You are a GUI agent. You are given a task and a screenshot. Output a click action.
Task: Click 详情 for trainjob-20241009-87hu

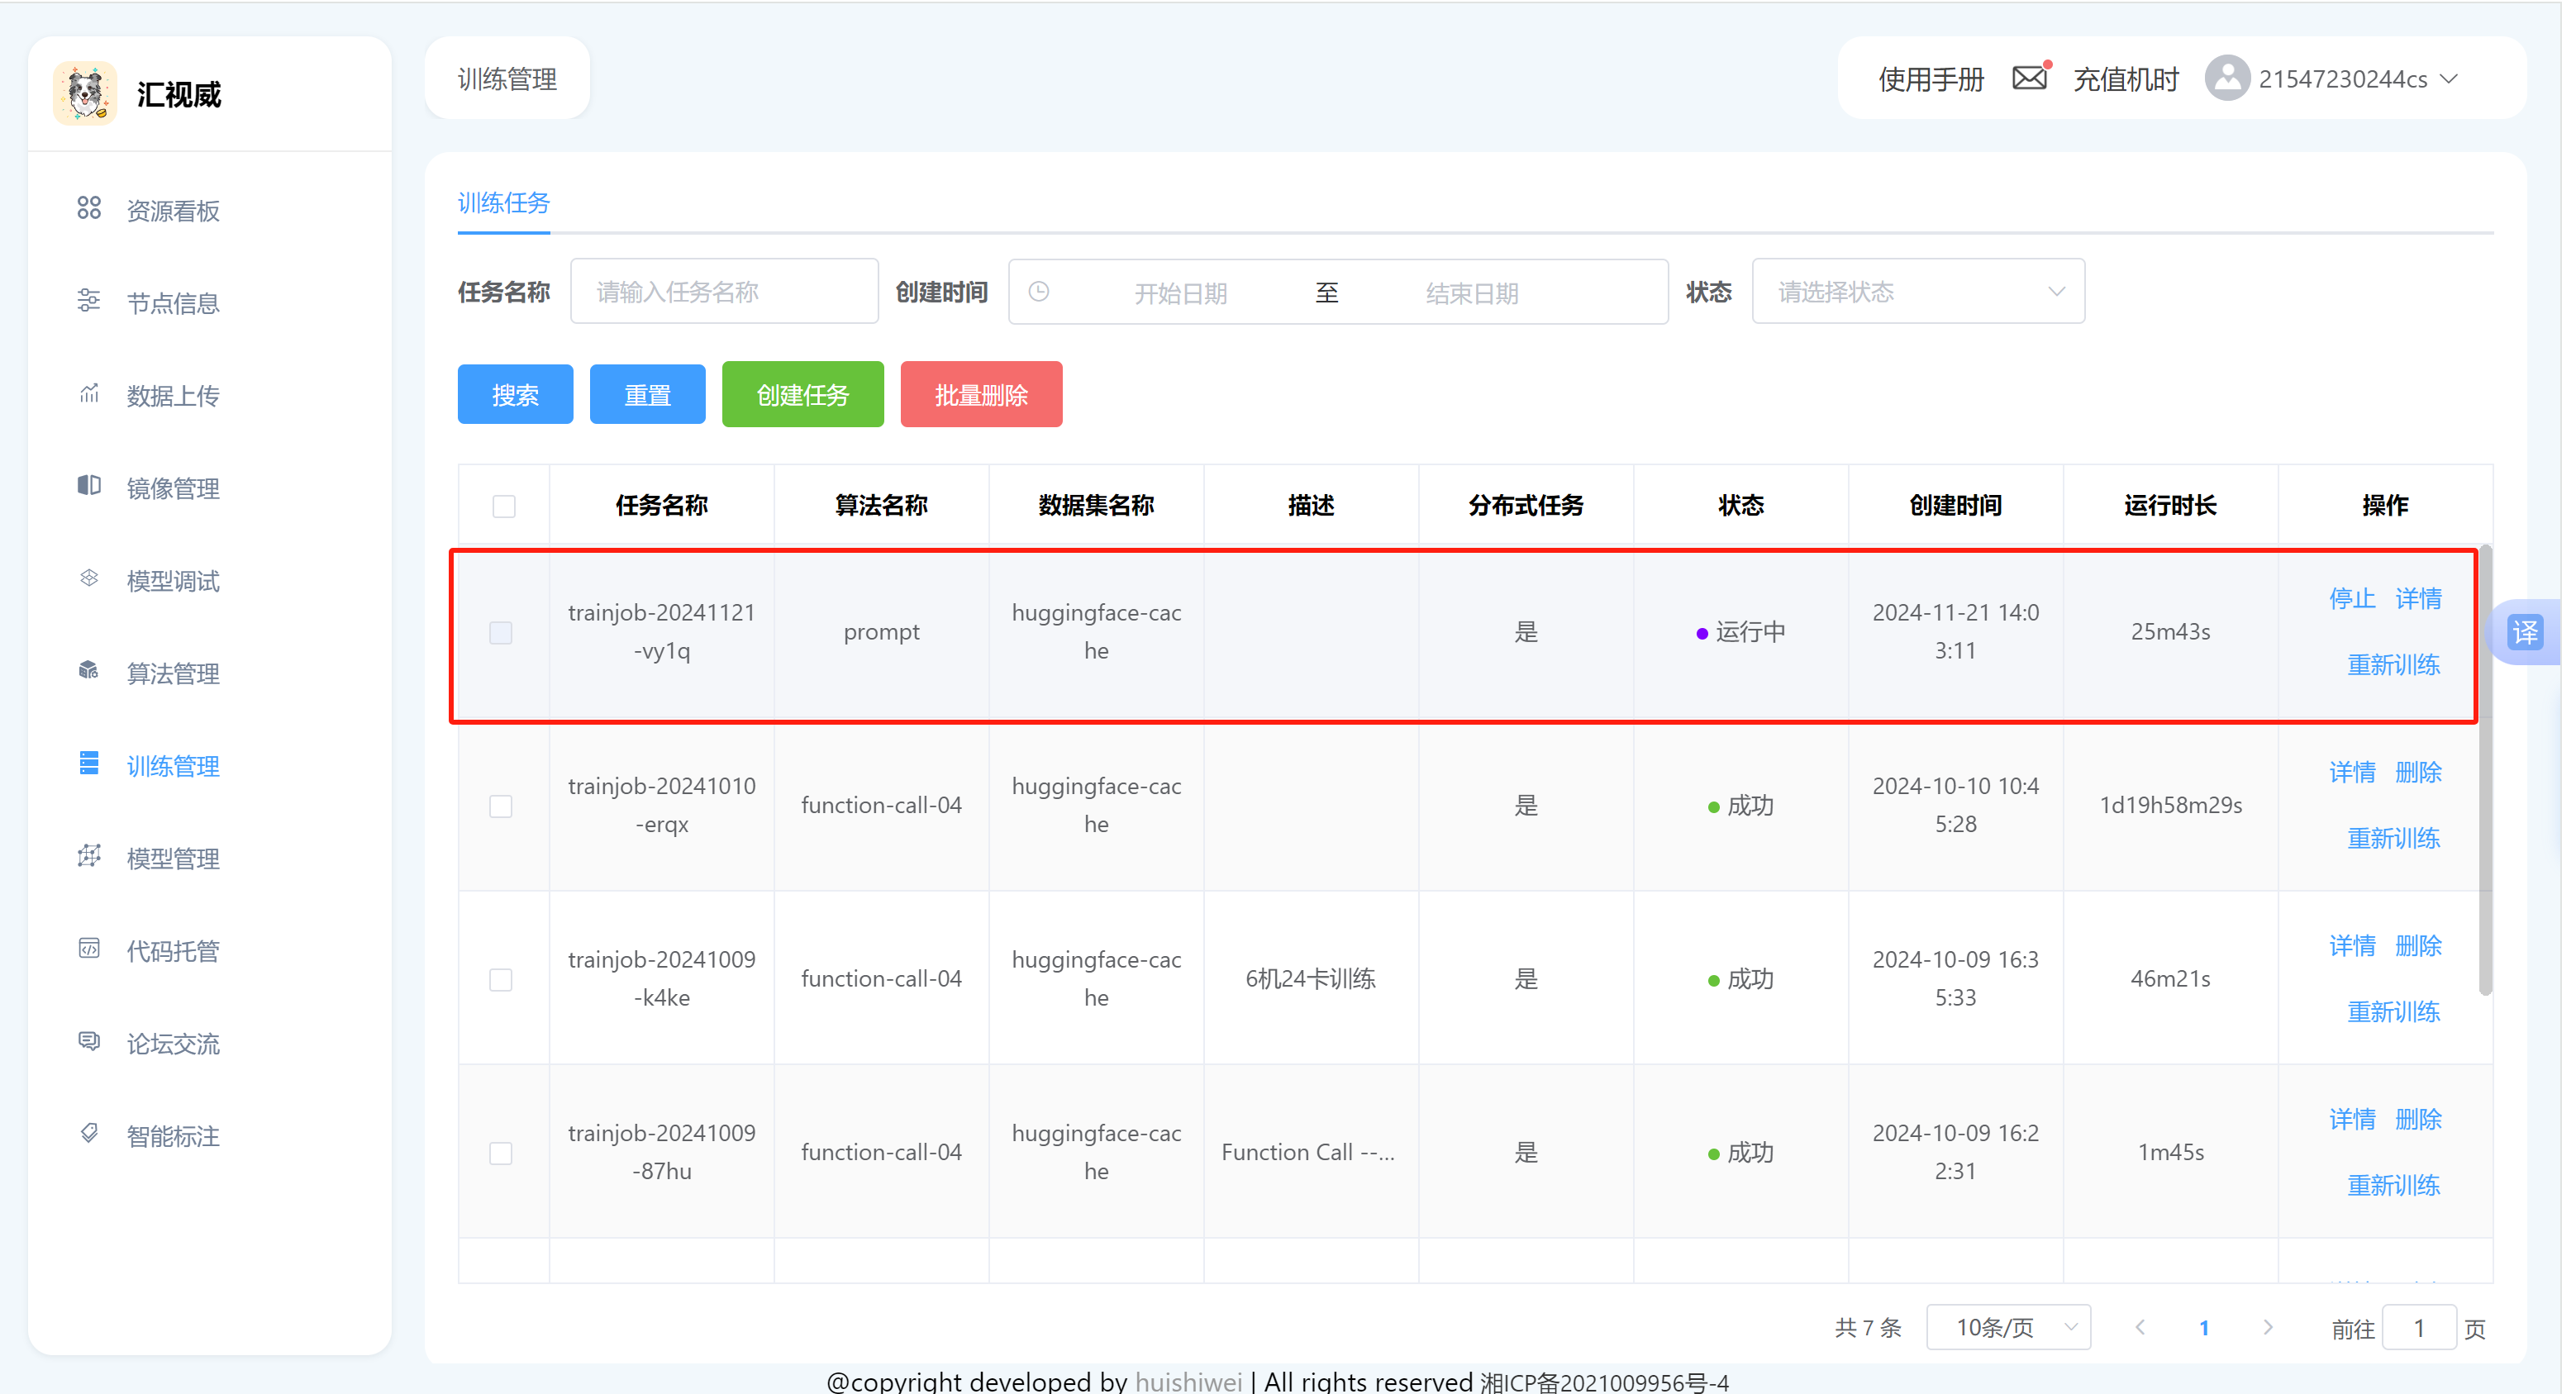2352,1119
